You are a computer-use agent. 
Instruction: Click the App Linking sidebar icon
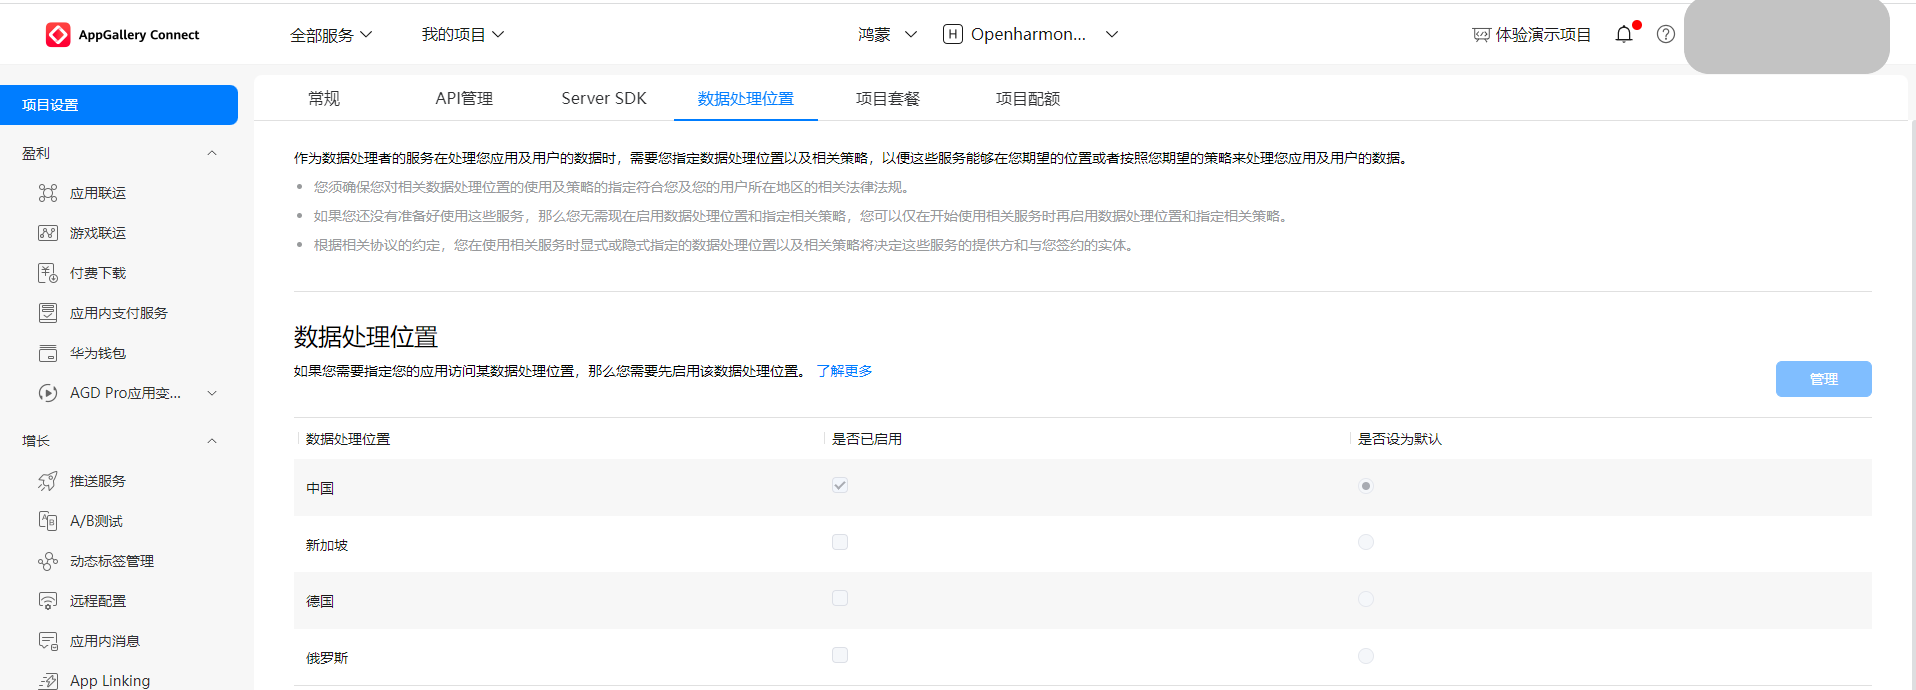(x=48, y=681)
